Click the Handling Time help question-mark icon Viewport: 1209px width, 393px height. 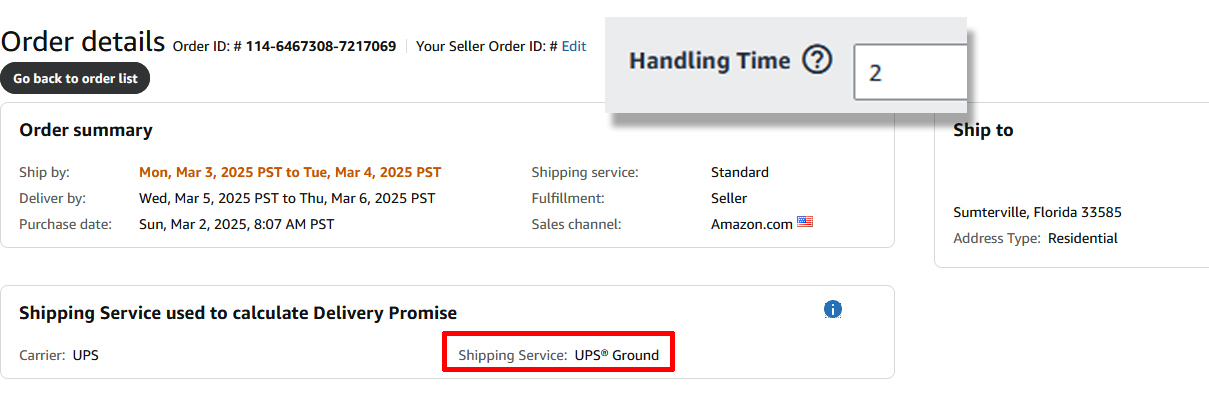coord(817,61)
